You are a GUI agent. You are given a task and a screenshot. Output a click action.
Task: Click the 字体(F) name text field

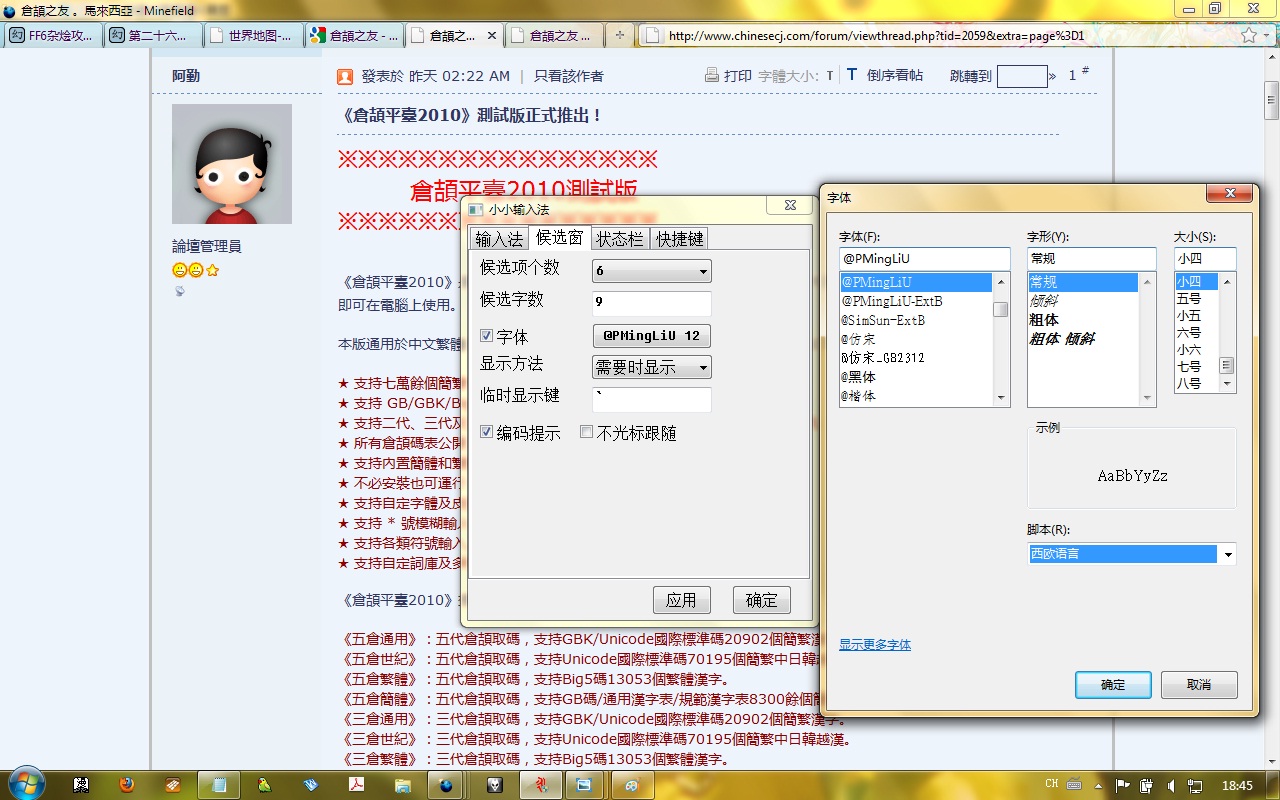coord(925,259)
